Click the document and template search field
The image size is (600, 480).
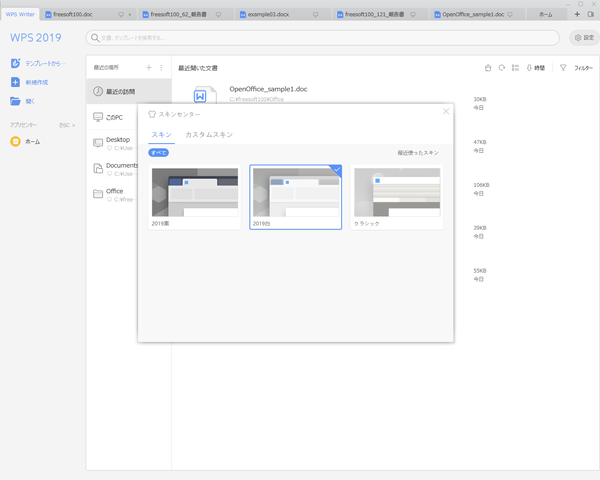323,38
